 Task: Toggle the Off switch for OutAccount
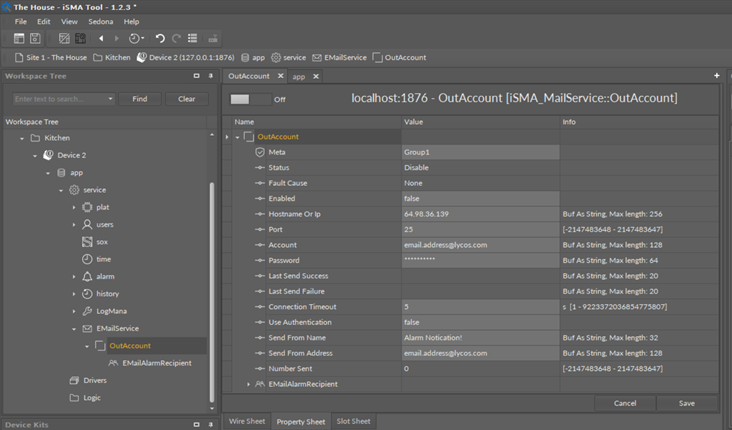click(250, 99)
